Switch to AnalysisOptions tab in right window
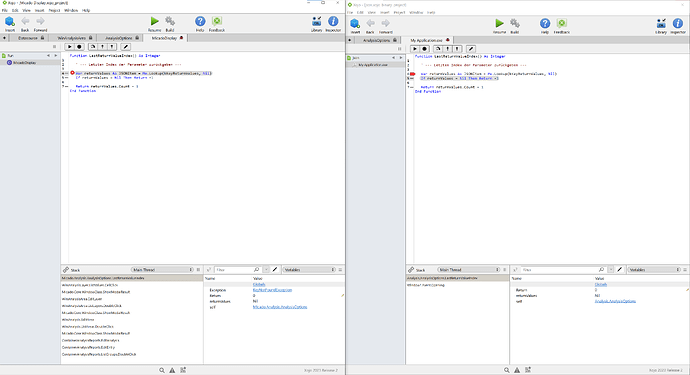 pos(377,40)
